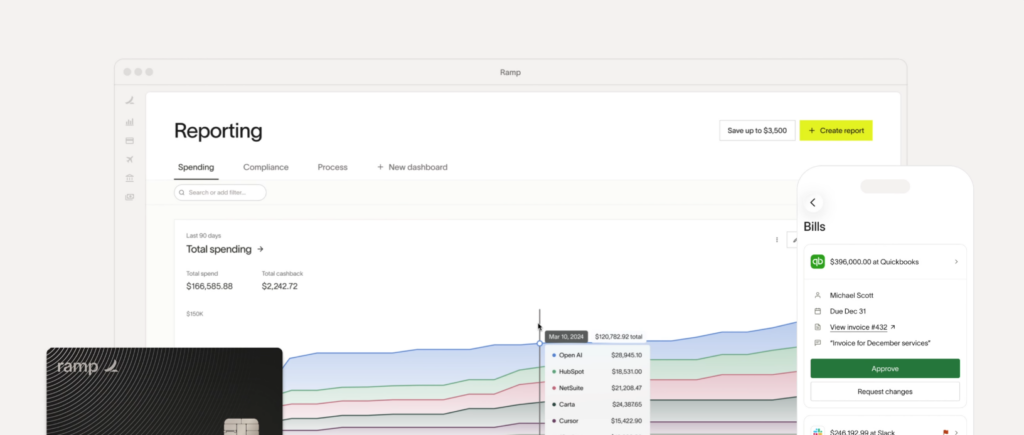Click the $166,585.88 total spend value

click(x=209, y=286)
